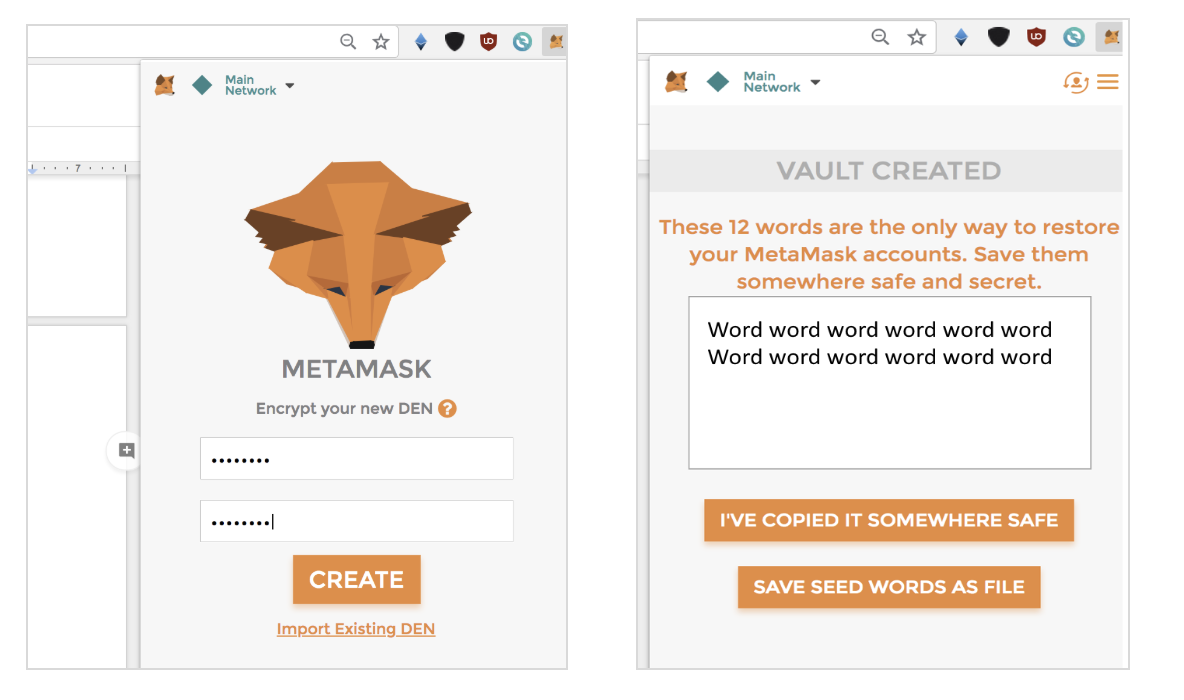1184x700 pixels.
Task: Click the bookmark star in right browser toolbar
Action: tap(916, 37)
